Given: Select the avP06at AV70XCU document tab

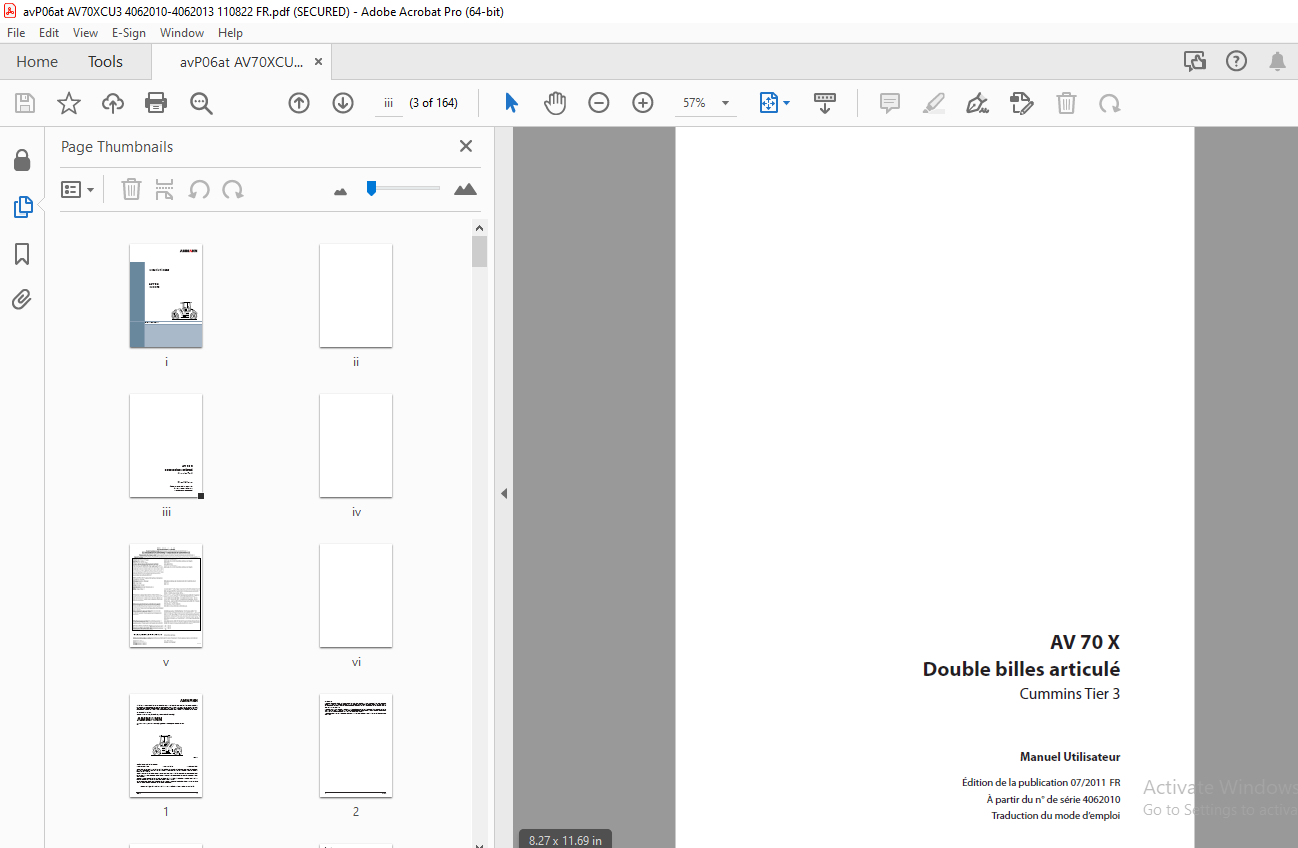Looking at the screenshot, I should click(241, 61).
